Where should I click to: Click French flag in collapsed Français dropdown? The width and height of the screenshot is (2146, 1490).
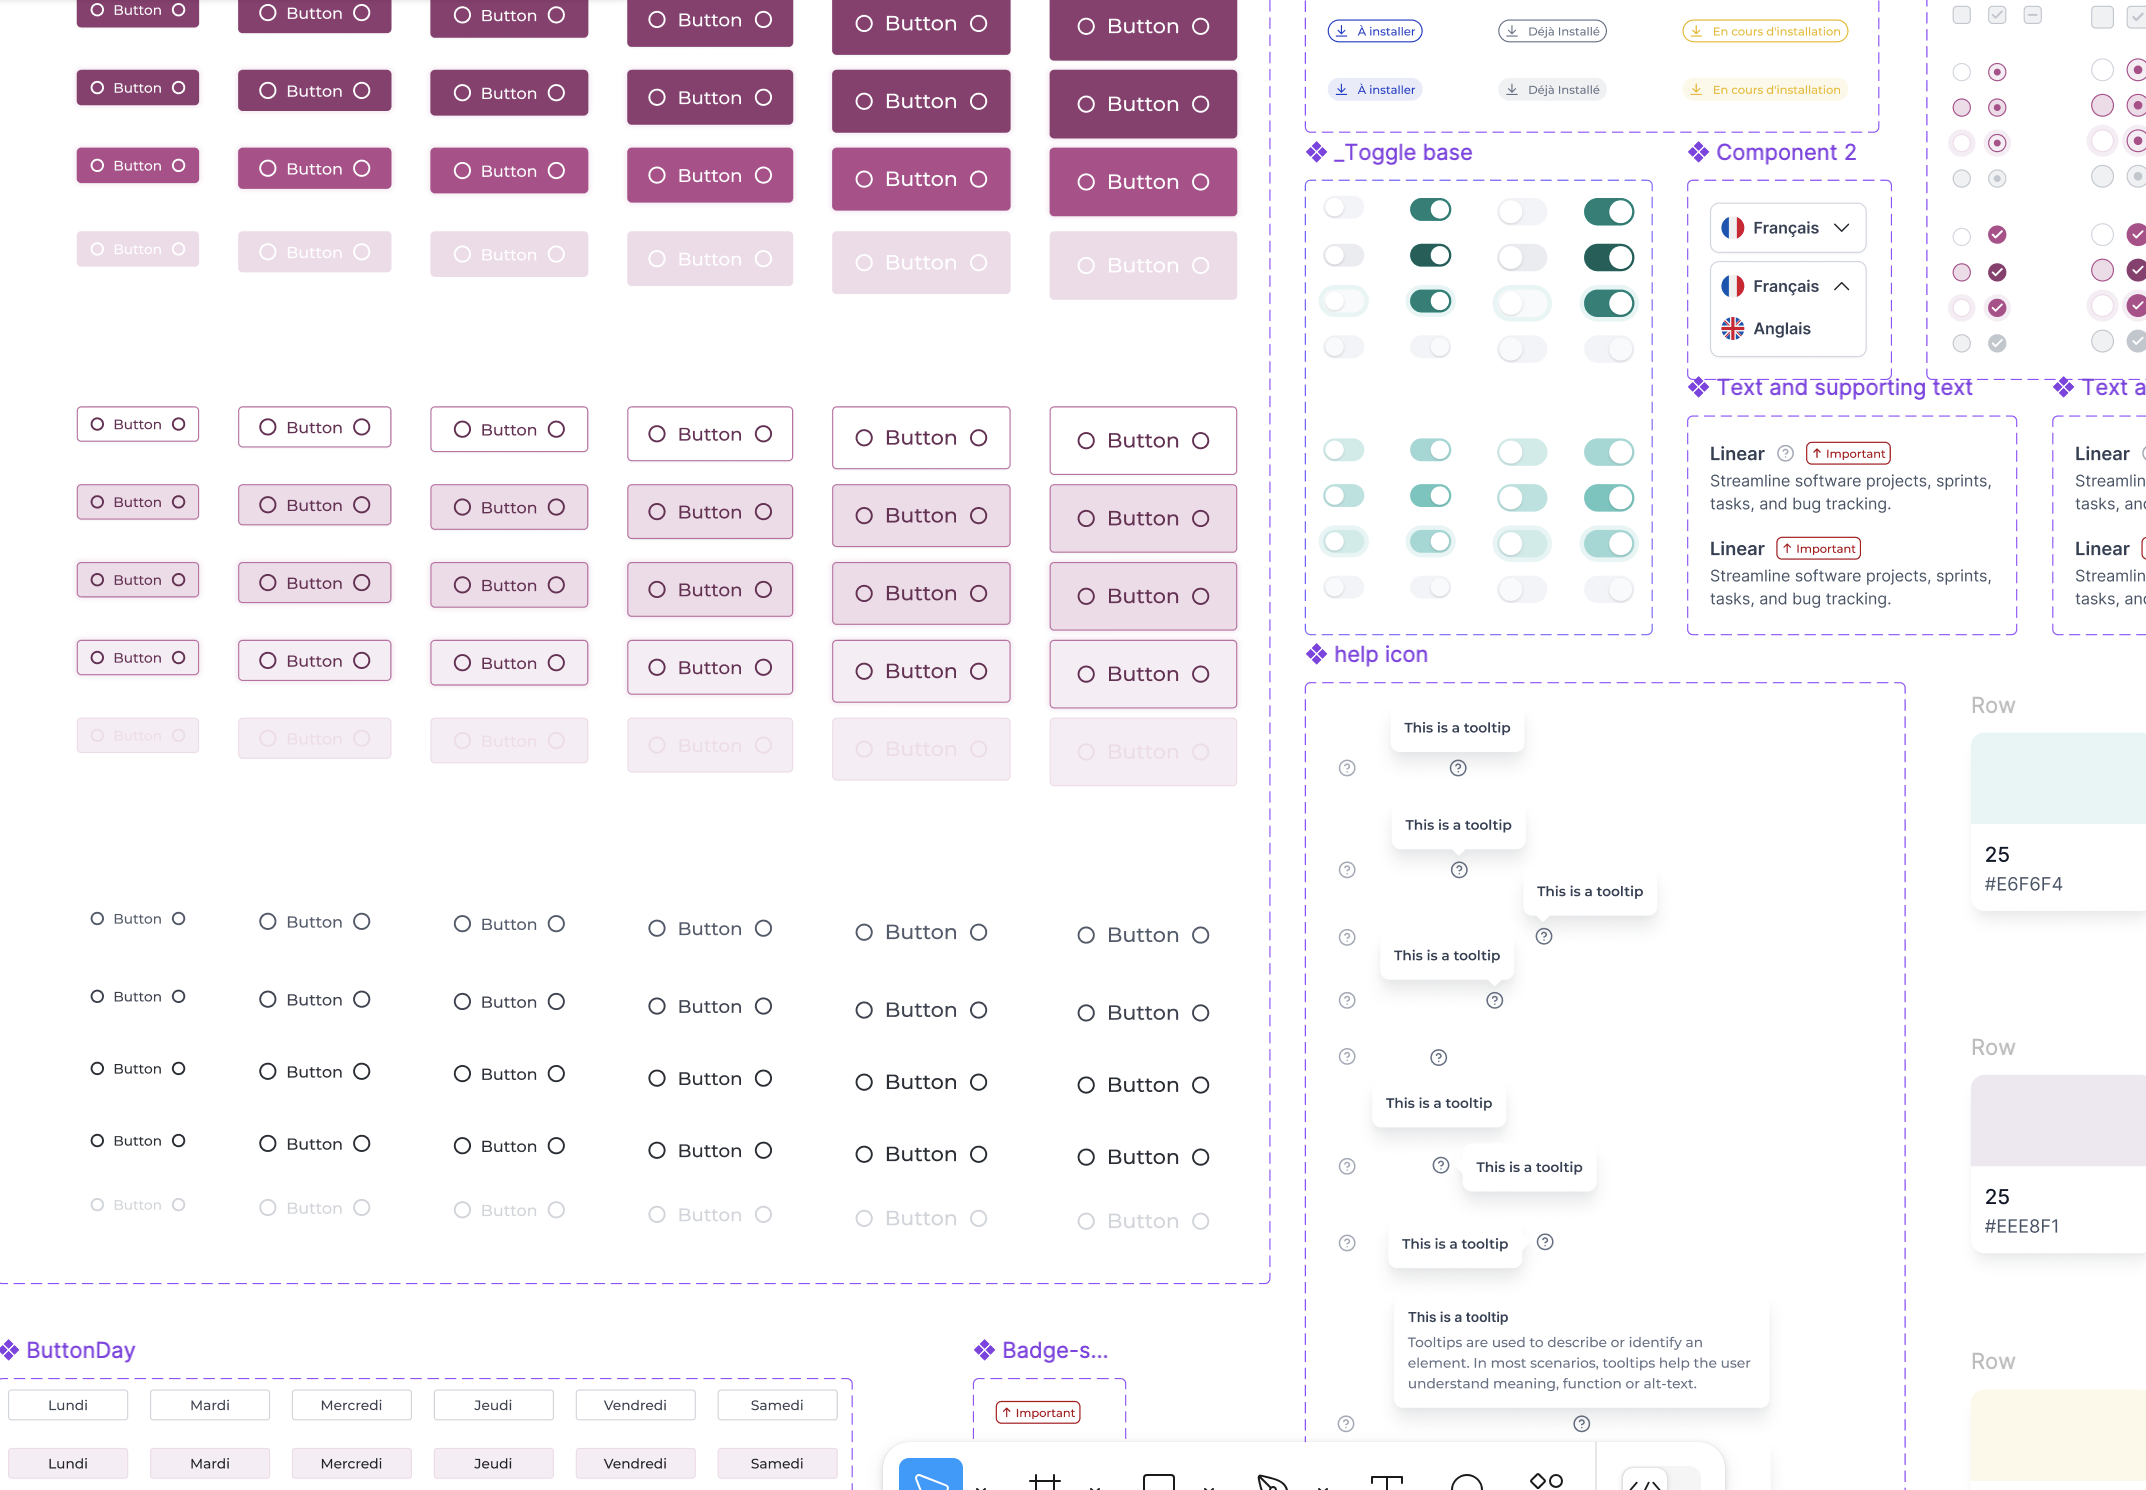tap(1733, 228)
